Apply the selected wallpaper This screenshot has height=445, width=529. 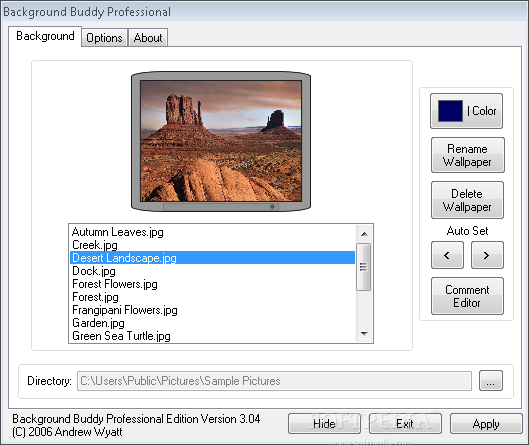[x=486, y=423]
